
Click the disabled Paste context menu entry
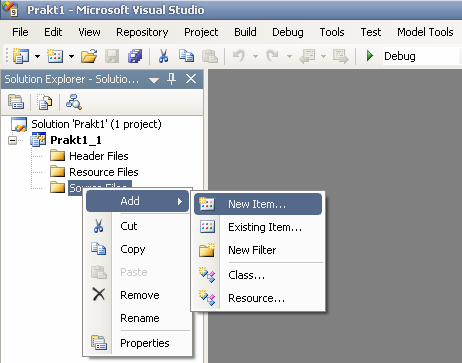[x=137, y=272]
